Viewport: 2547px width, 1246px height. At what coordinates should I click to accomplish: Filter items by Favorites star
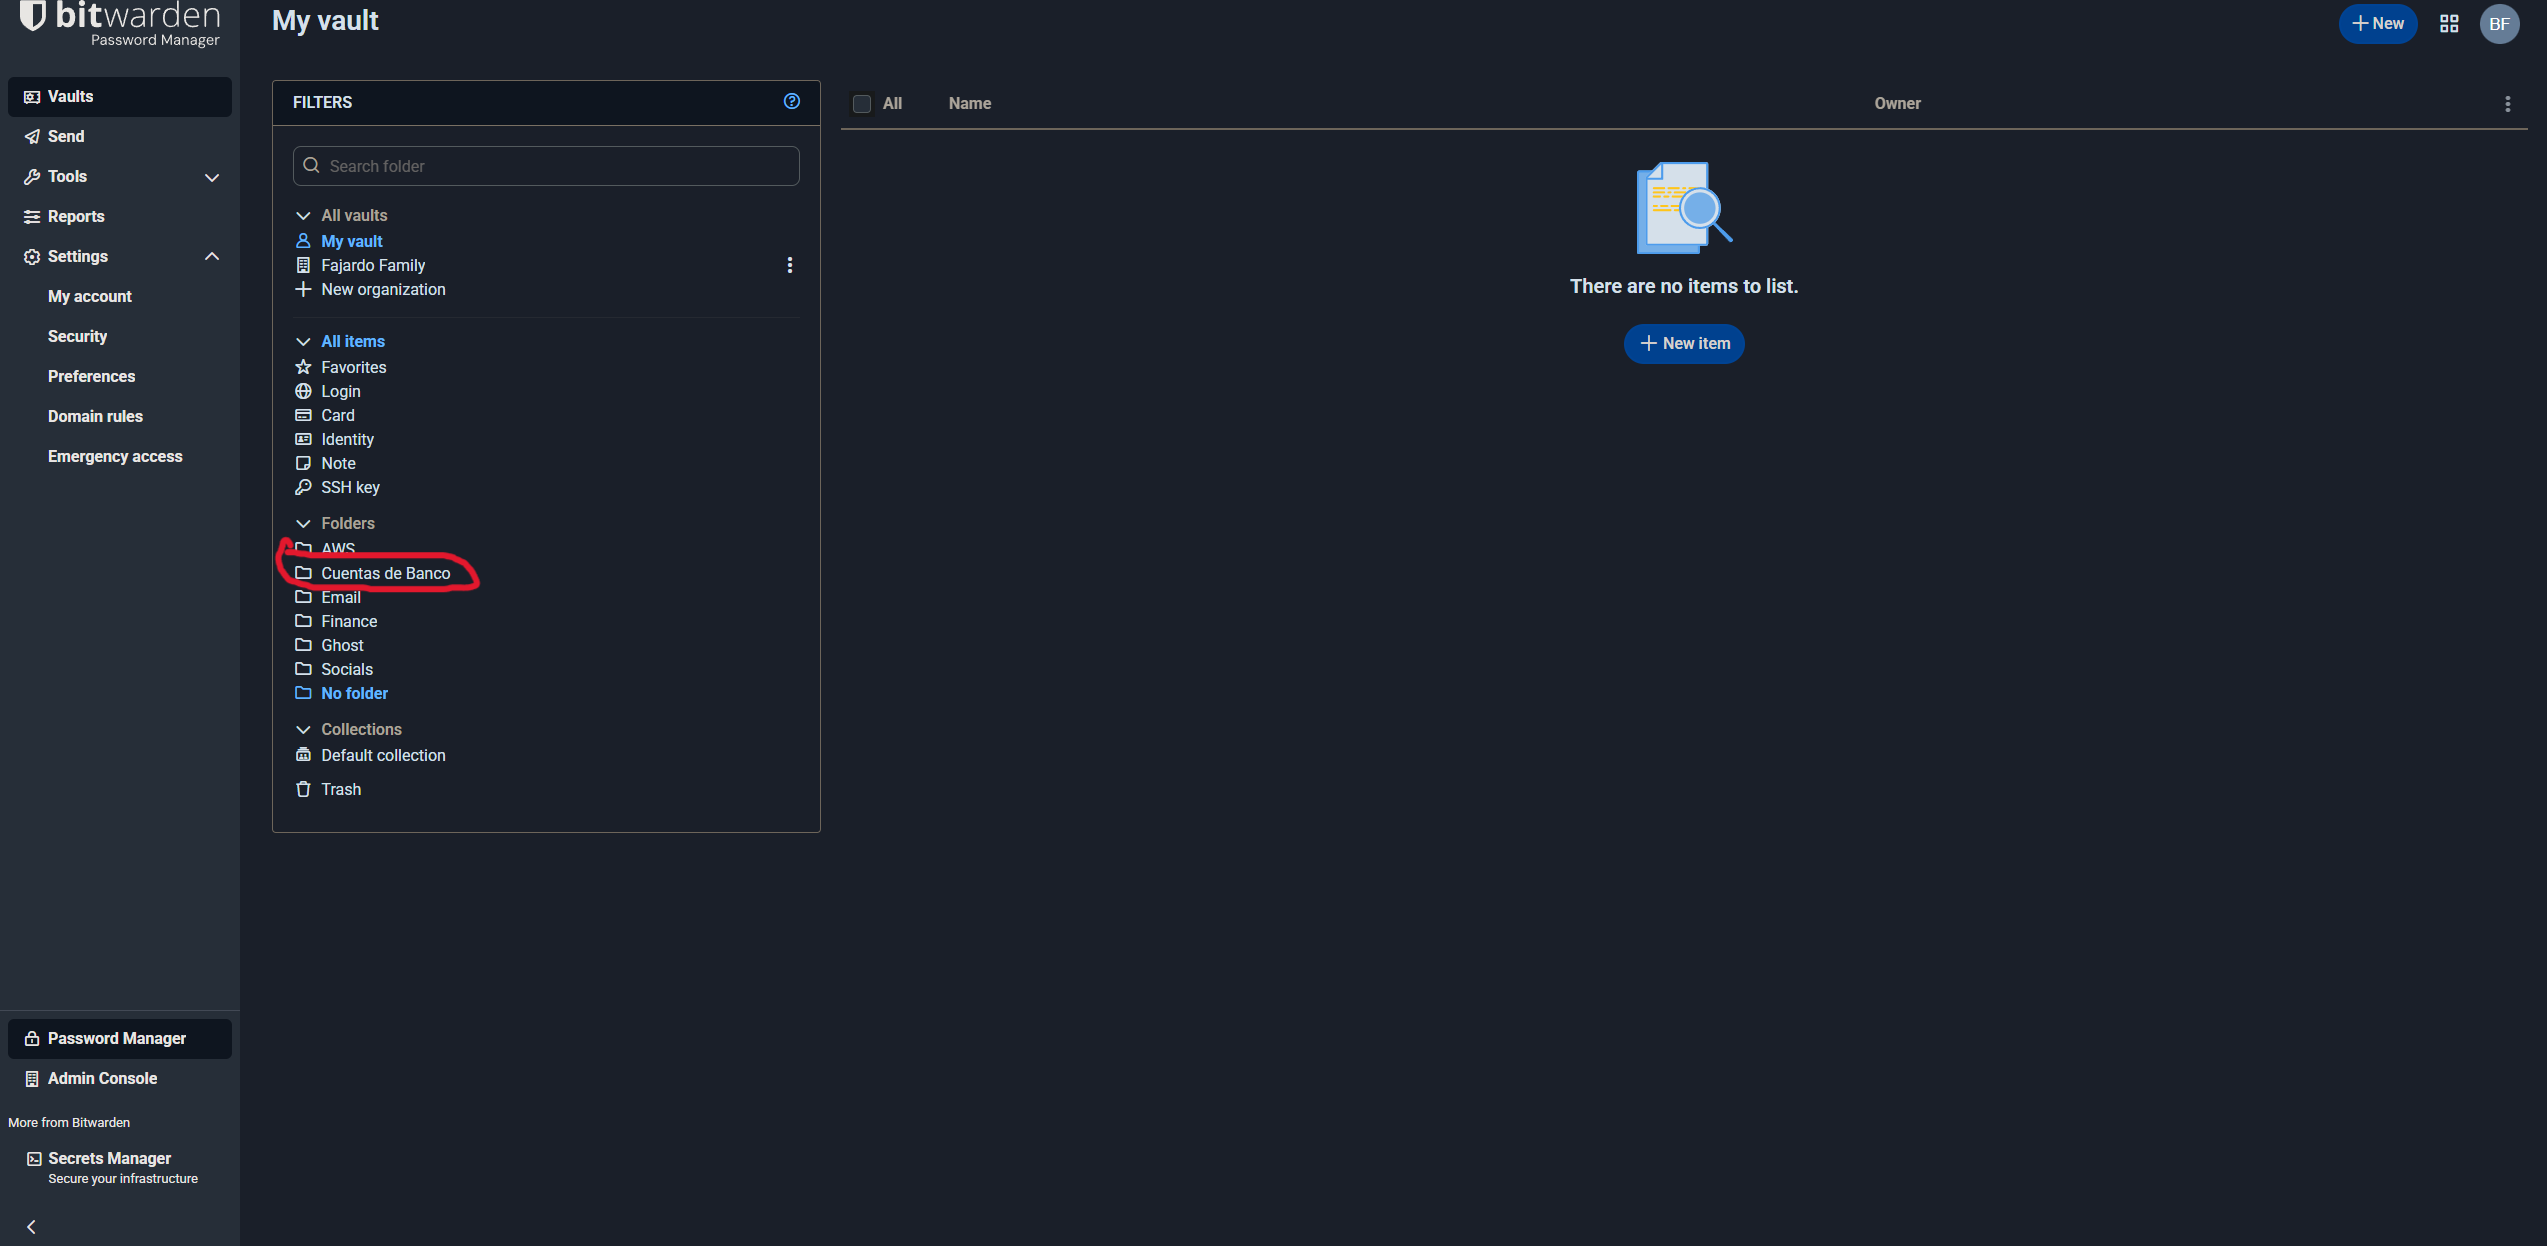click(x=353, y=367)
